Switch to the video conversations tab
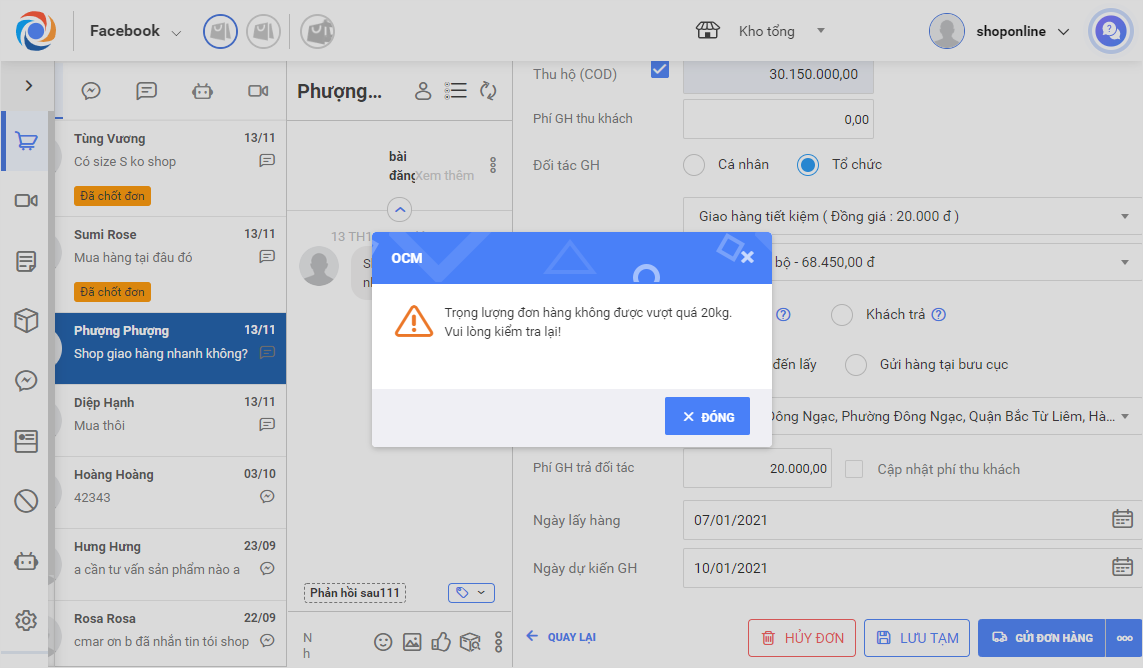The image size is (1143, 668). click(x=258, y=90)
